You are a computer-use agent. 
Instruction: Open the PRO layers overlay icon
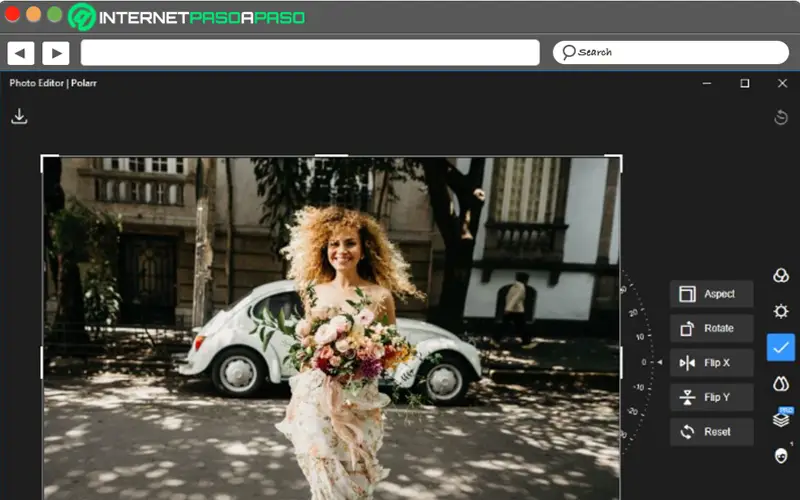click(782, 418)
